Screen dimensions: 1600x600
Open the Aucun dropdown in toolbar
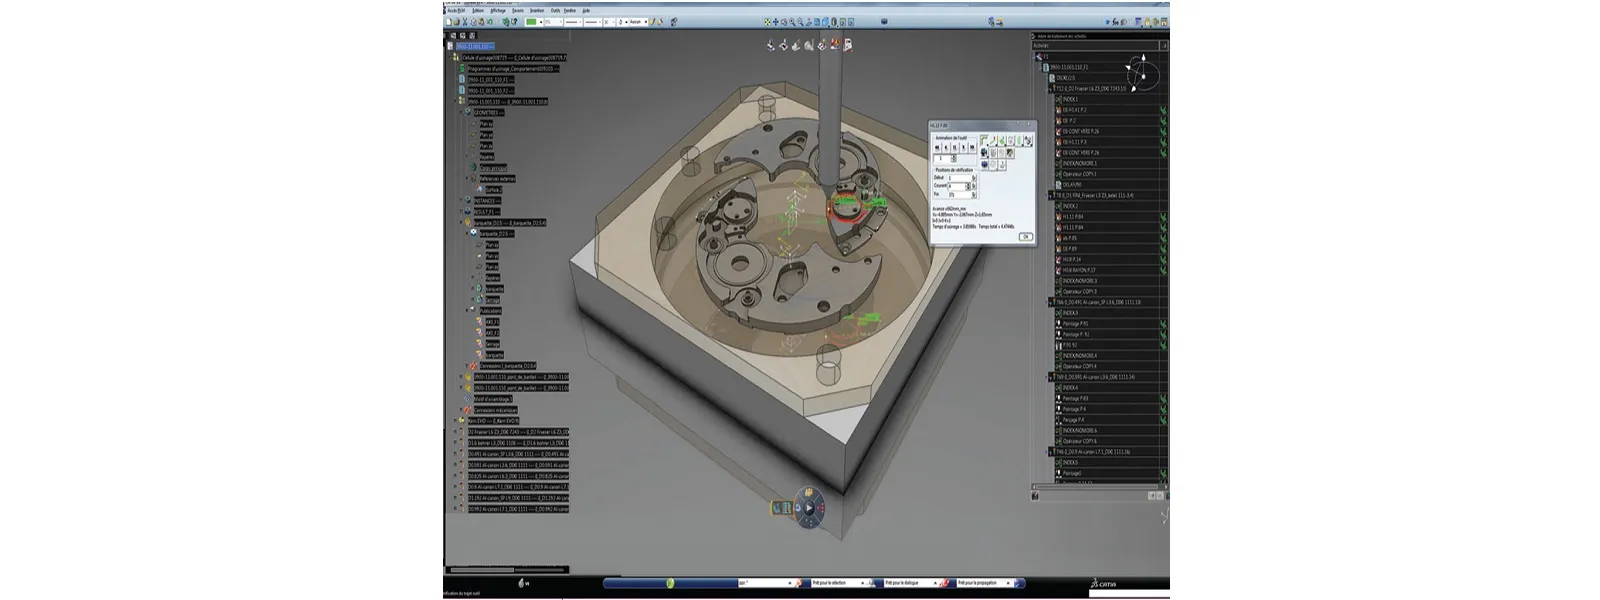point(639,22)
